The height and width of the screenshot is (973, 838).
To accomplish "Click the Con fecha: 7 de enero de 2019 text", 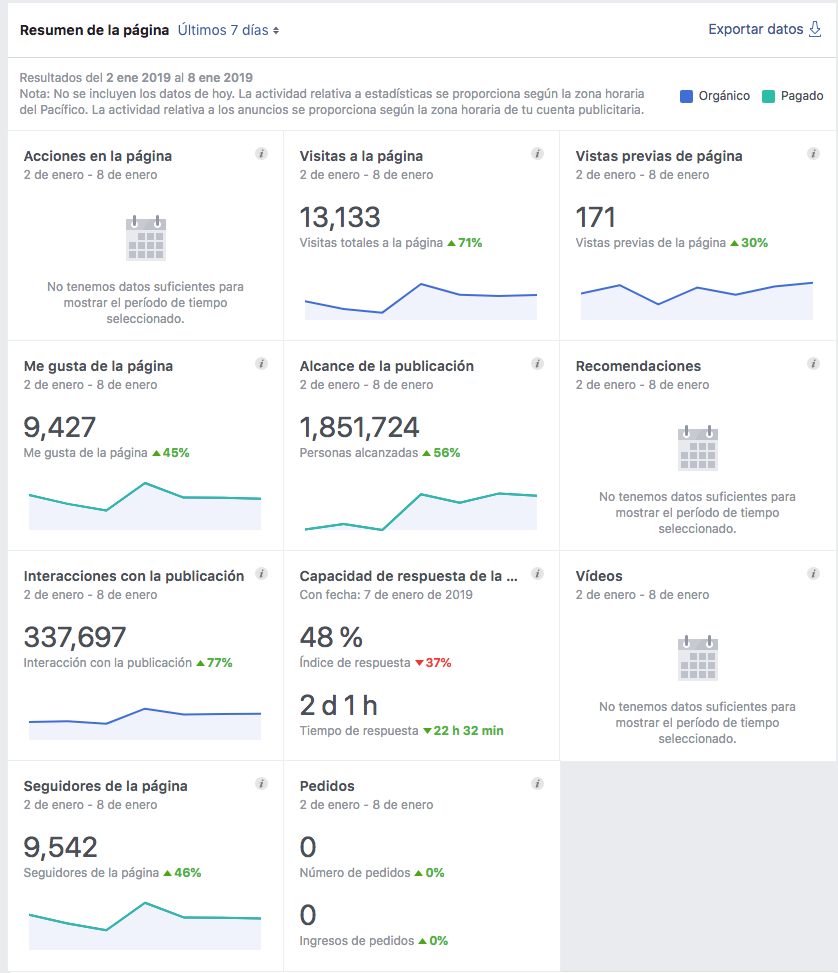I will coord(386,594).
